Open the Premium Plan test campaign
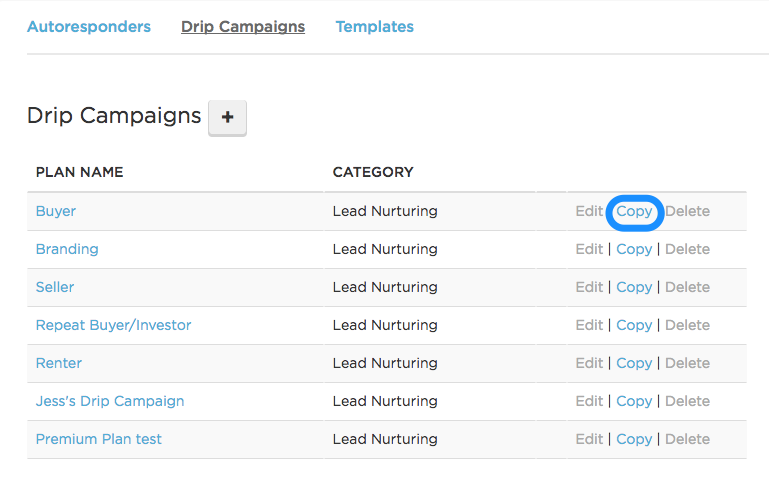This screenshot has height=497, width=769. [x=99, y=439]
